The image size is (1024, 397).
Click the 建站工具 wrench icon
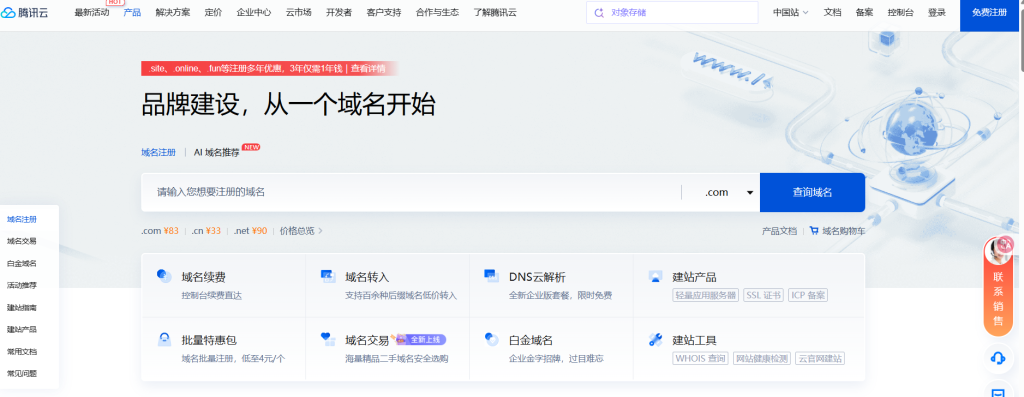tap(656, 339)
